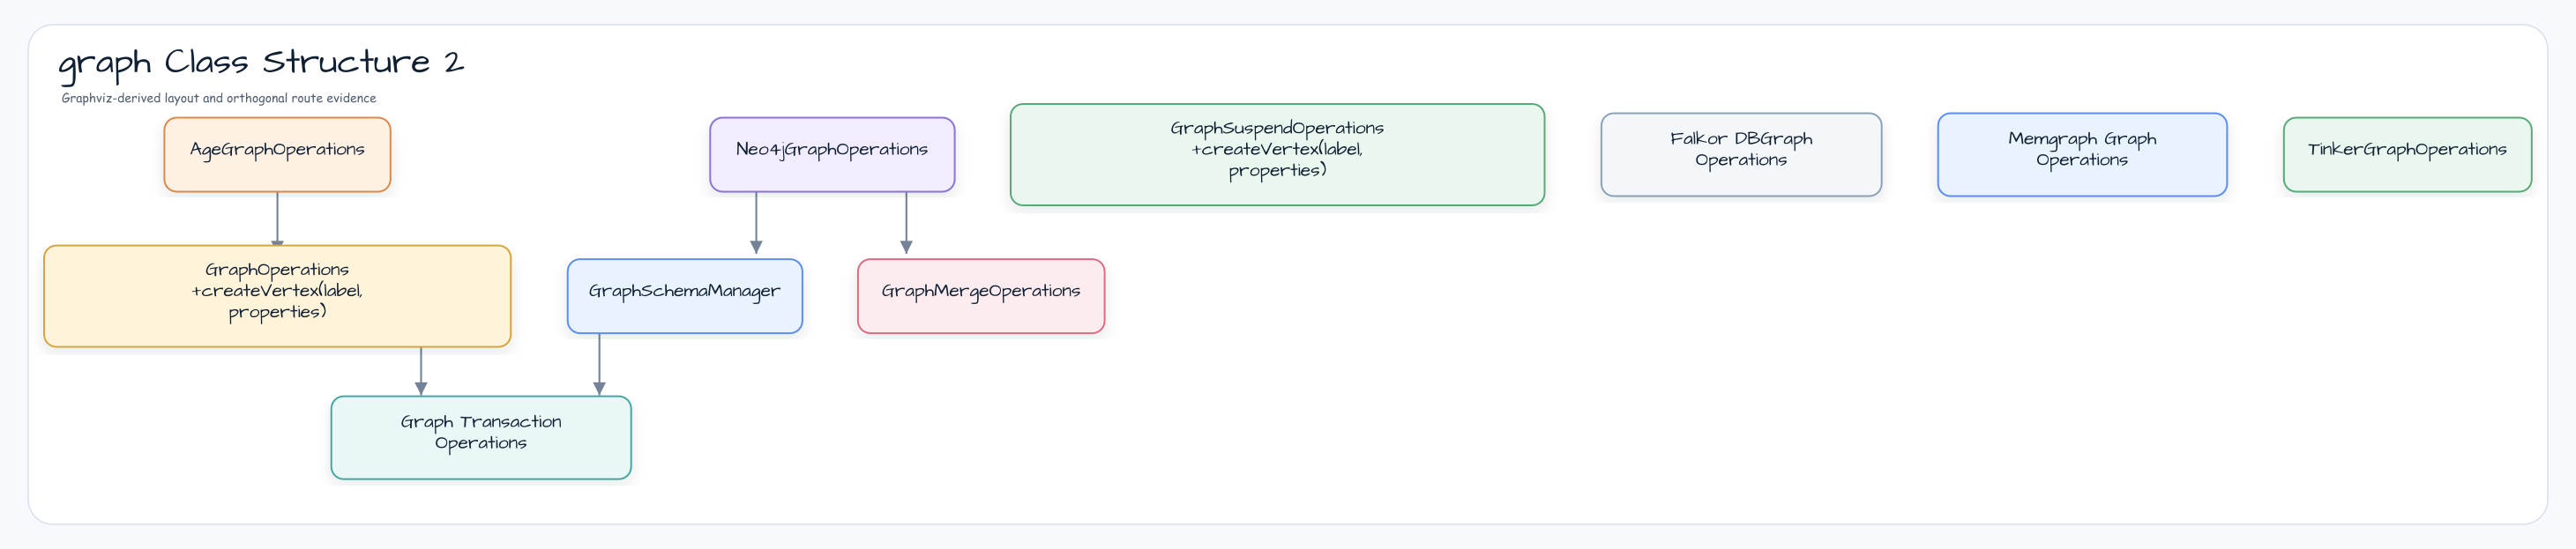The image size is (2576, 549).
Task: Click the TinkerGraphOperations node
Action: tap(2407, 154)
